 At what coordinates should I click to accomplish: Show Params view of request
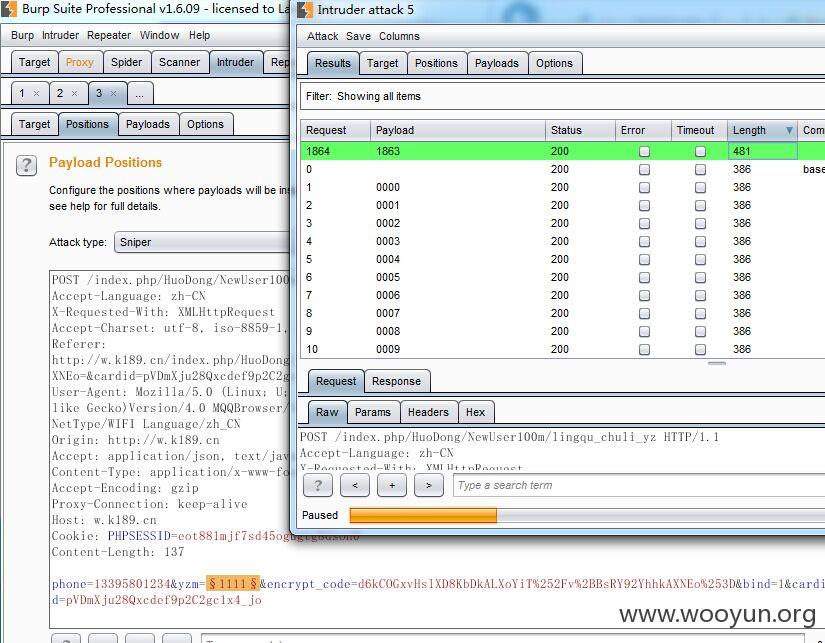tap(373, 412)
